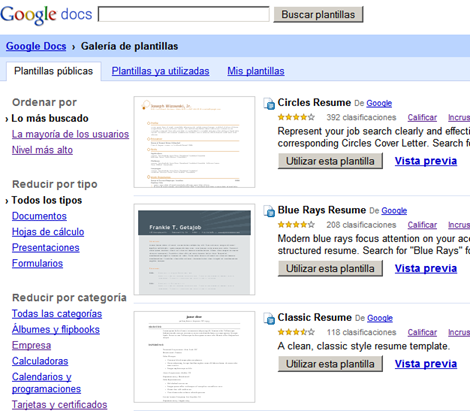Select Todos los tipos filter
Viewport: 470px width, 411px height.
point(47,200)
